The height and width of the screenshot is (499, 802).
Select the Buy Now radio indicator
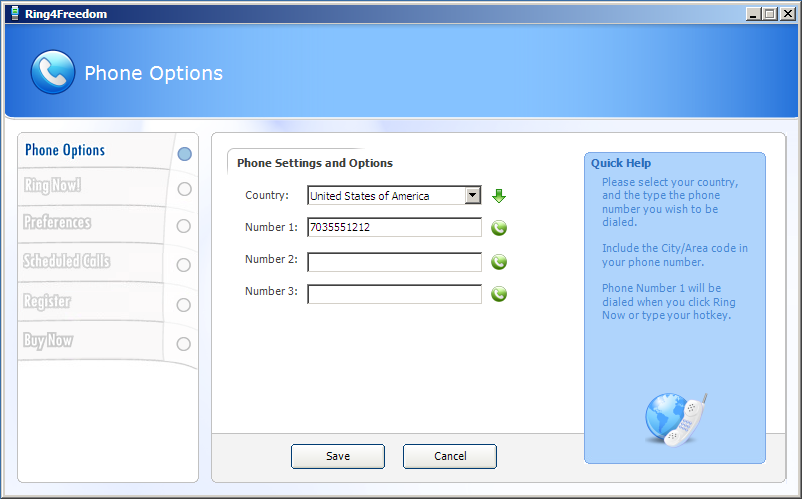184,344
